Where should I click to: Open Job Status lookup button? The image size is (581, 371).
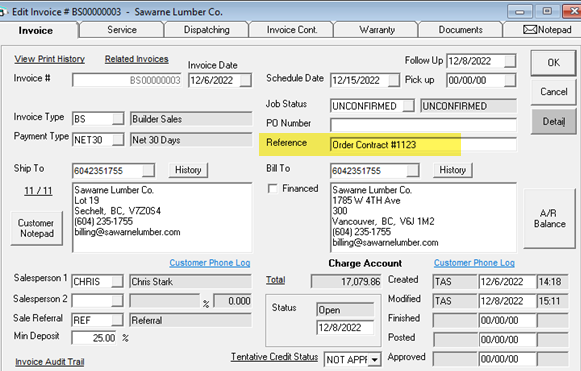click(x=408, y=106)
